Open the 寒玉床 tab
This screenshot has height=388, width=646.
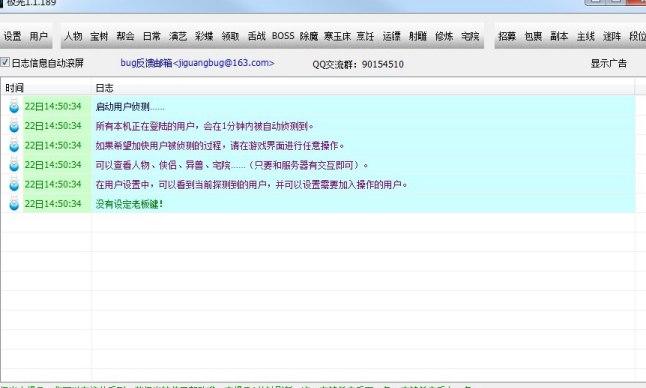(x=337, y=36)
